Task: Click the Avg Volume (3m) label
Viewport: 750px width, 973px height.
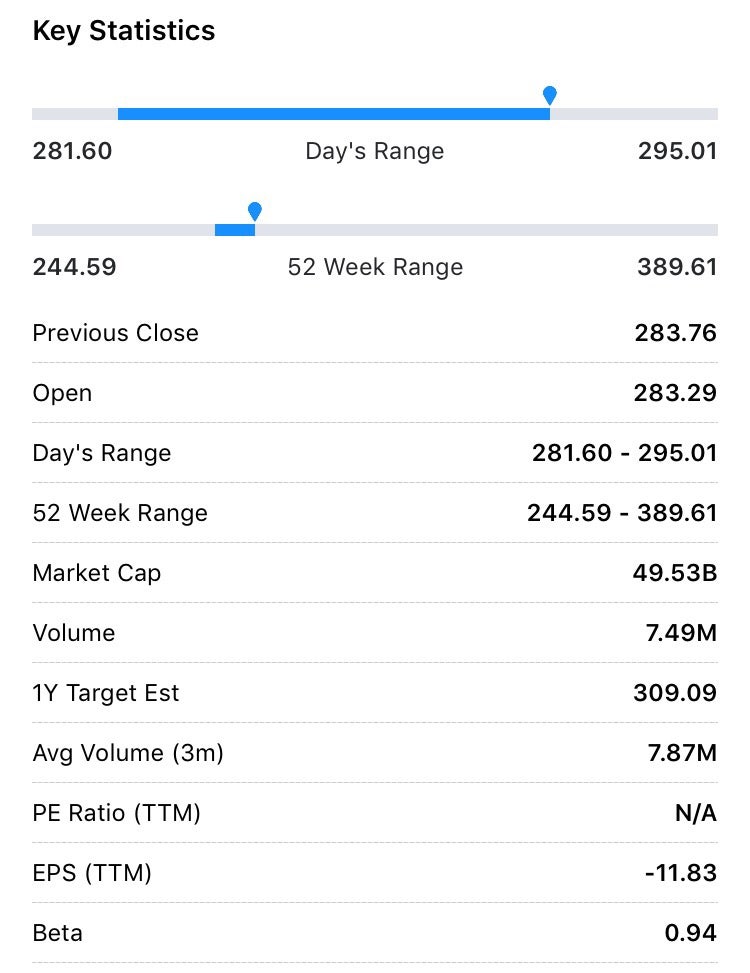Action: [x=128, y=753]
